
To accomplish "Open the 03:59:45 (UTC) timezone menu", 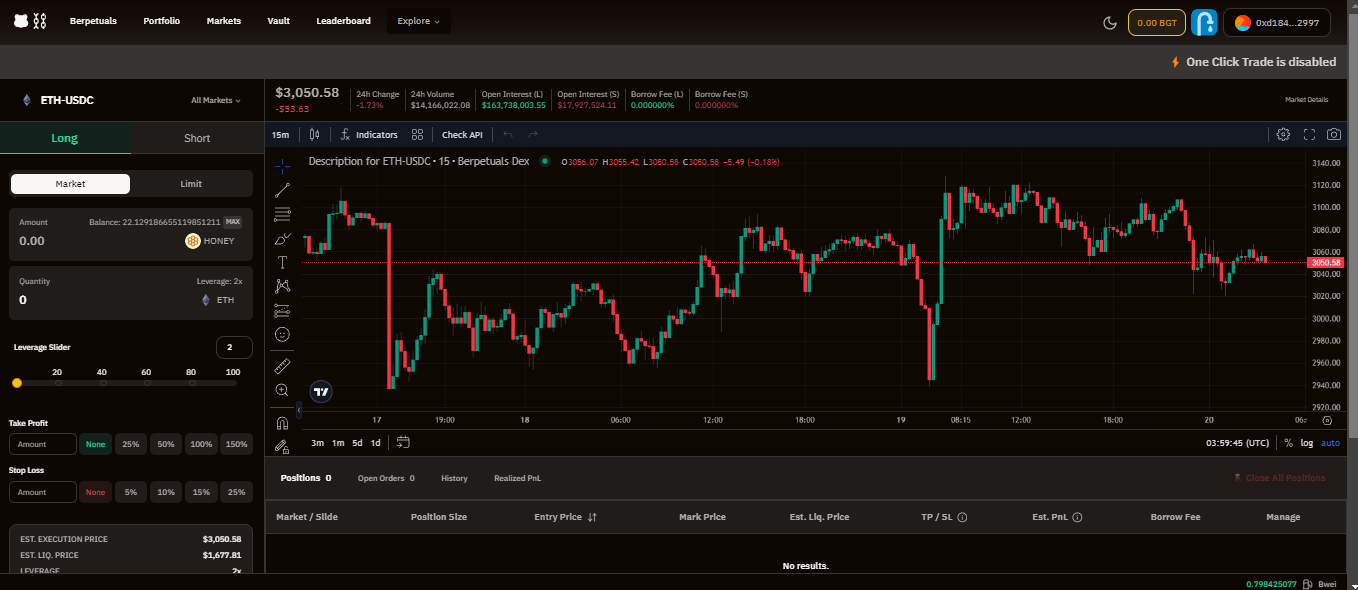I will pos(1237,443).
